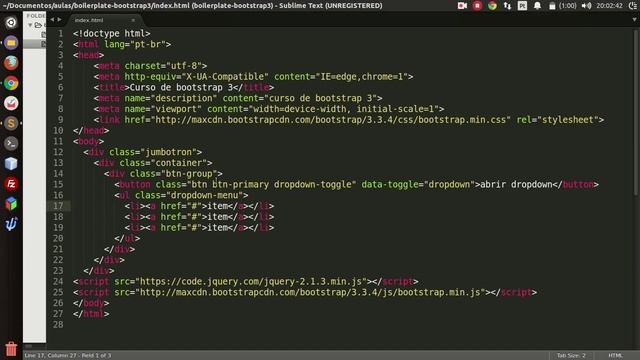Open the notifications bell indicator
640x360 pixels.
point(537,6)
